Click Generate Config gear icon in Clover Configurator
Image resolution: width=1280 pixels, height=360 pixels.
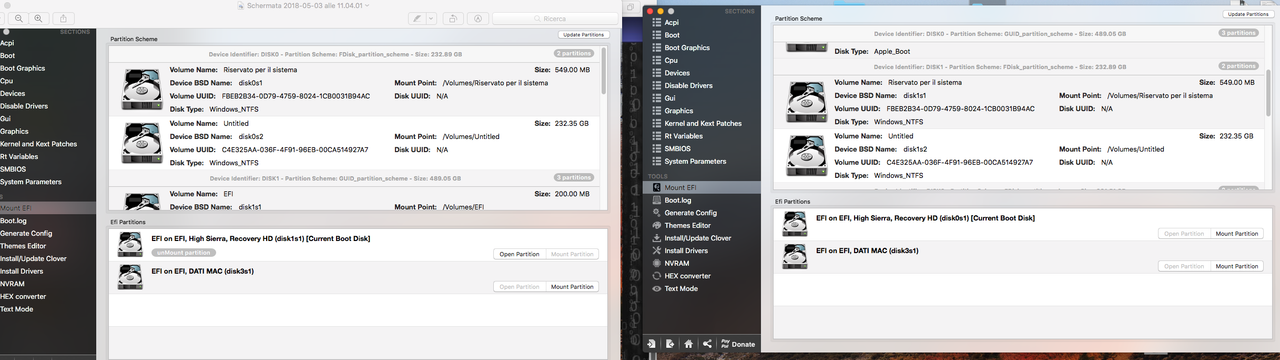(x=657, y=213)
